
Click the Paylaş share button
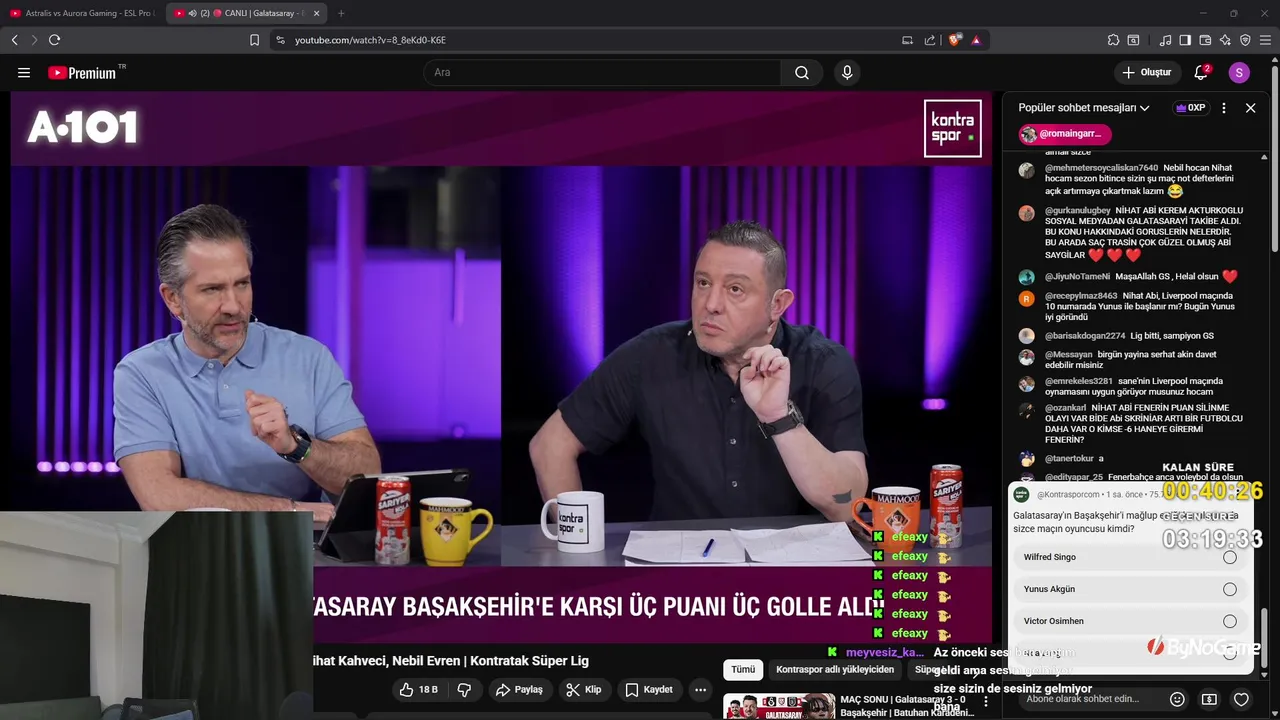coord(519,690)
